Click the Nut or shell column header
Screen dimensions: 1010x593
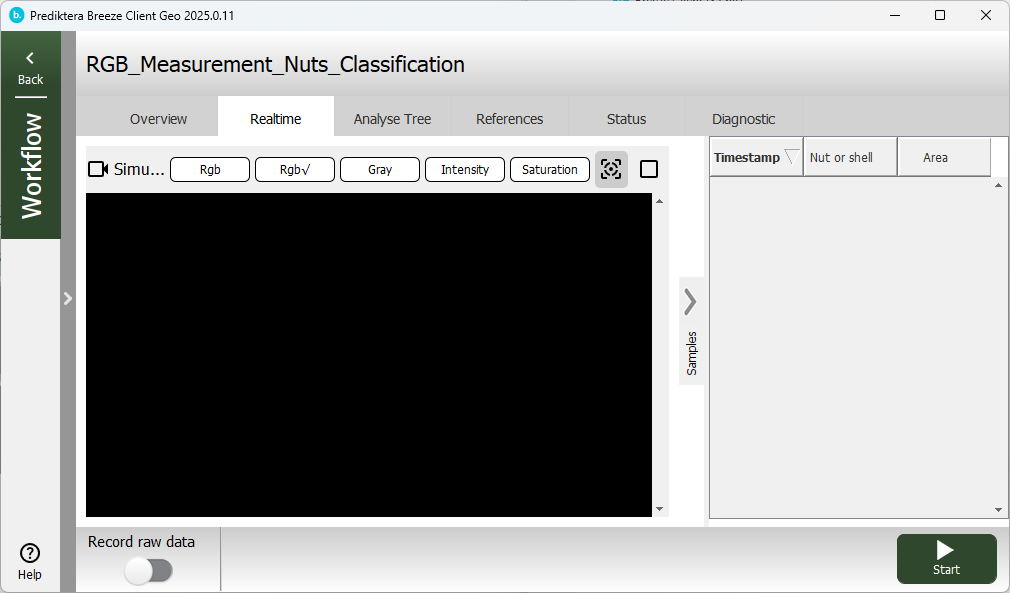[841, 157]
